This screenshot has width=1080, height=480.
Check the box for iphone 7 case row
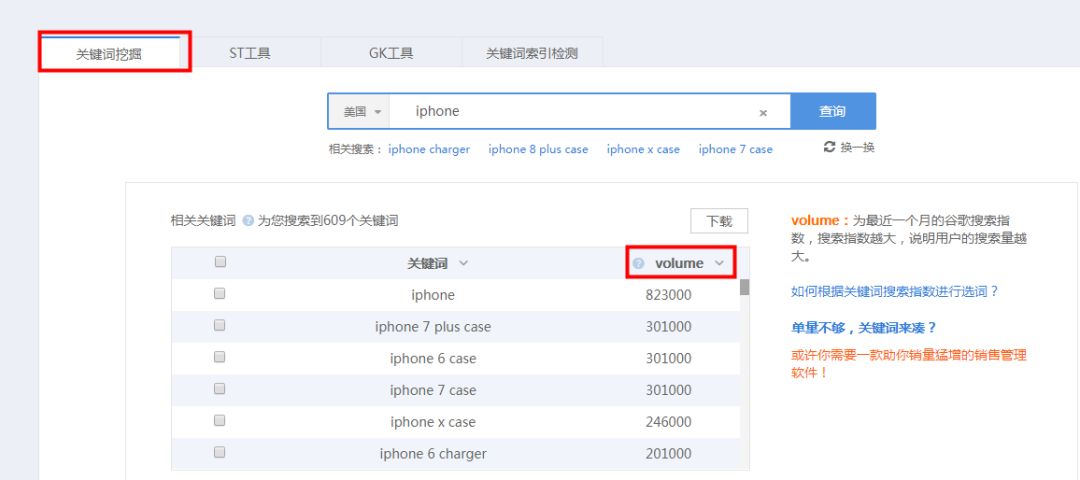click(x=220, y=388)
